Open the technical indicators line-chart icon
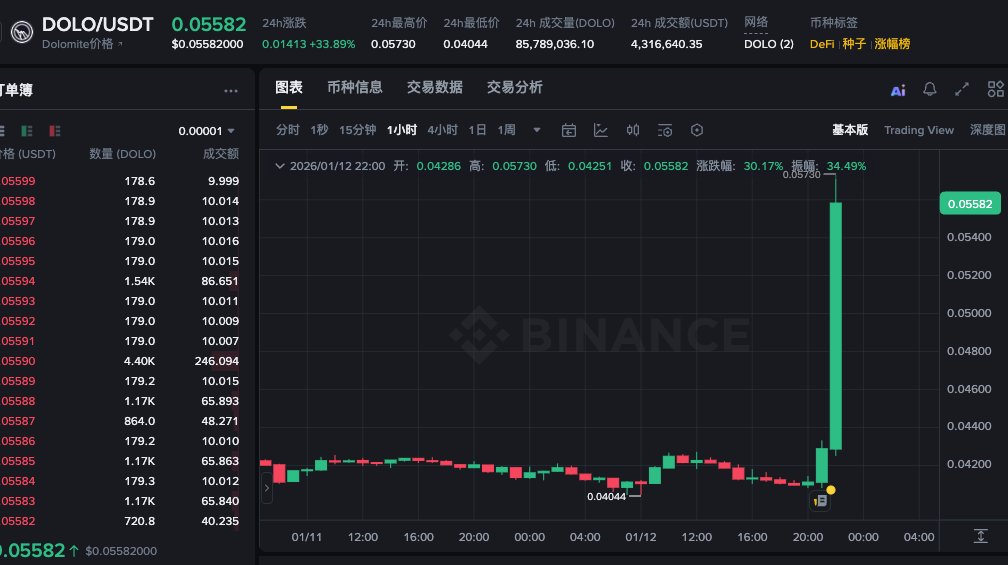 (600, 130)
